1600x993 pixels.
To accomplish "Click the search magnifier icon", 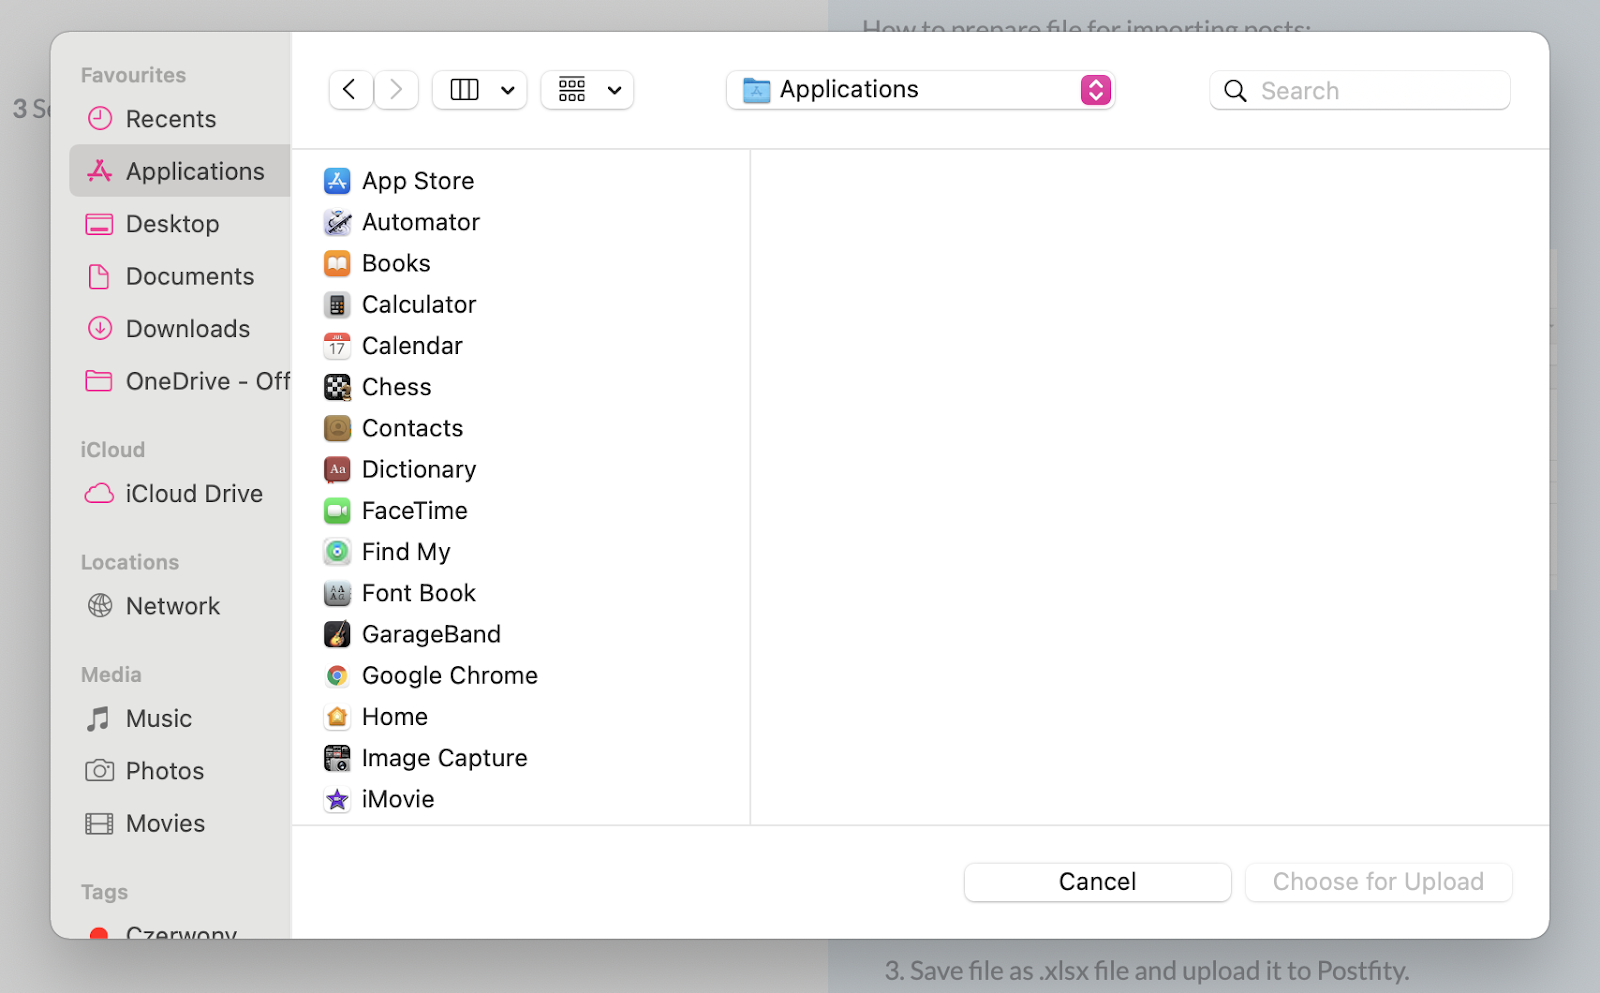I will 1236,91.
